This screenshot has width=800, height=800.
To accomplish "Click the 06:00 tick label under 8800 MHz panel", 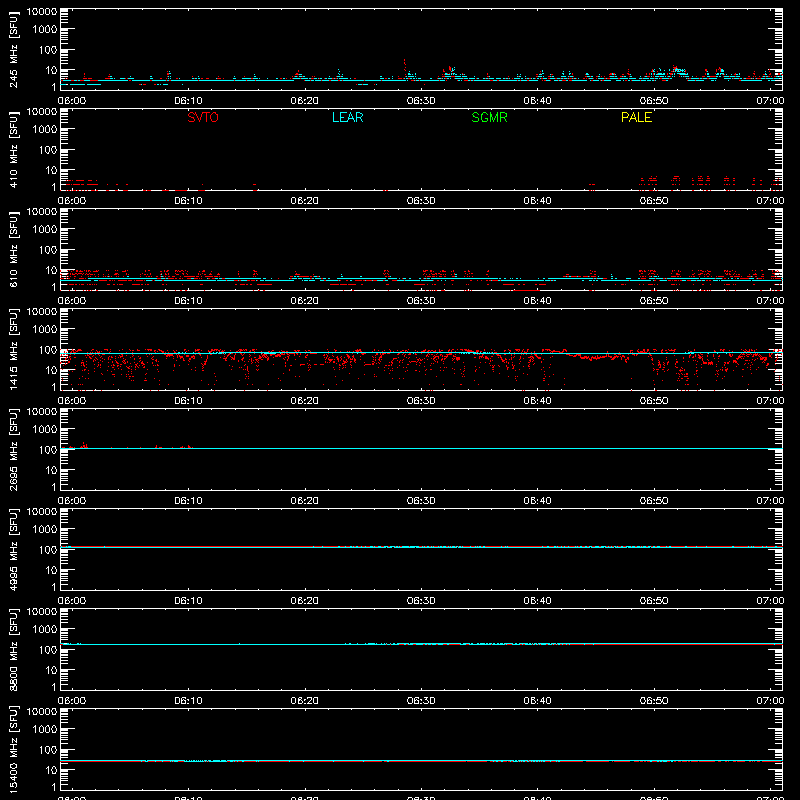I will 71,701.
